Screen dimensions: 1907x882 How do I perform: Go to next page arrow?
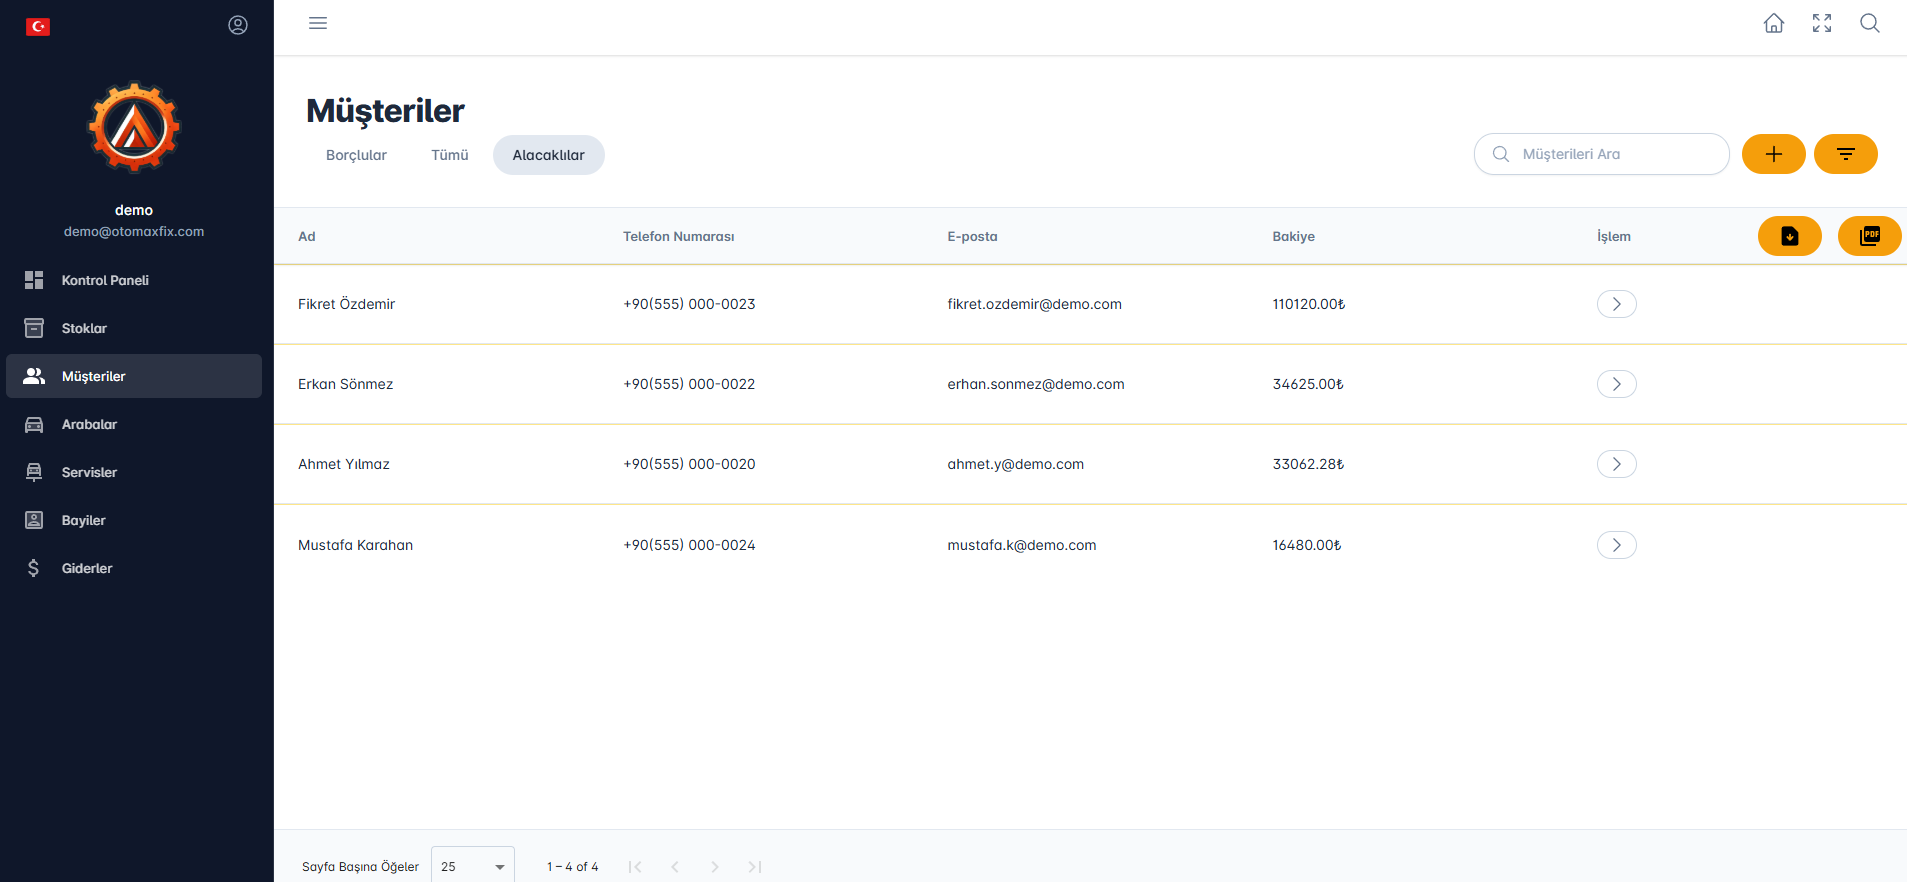click(715, 867)
